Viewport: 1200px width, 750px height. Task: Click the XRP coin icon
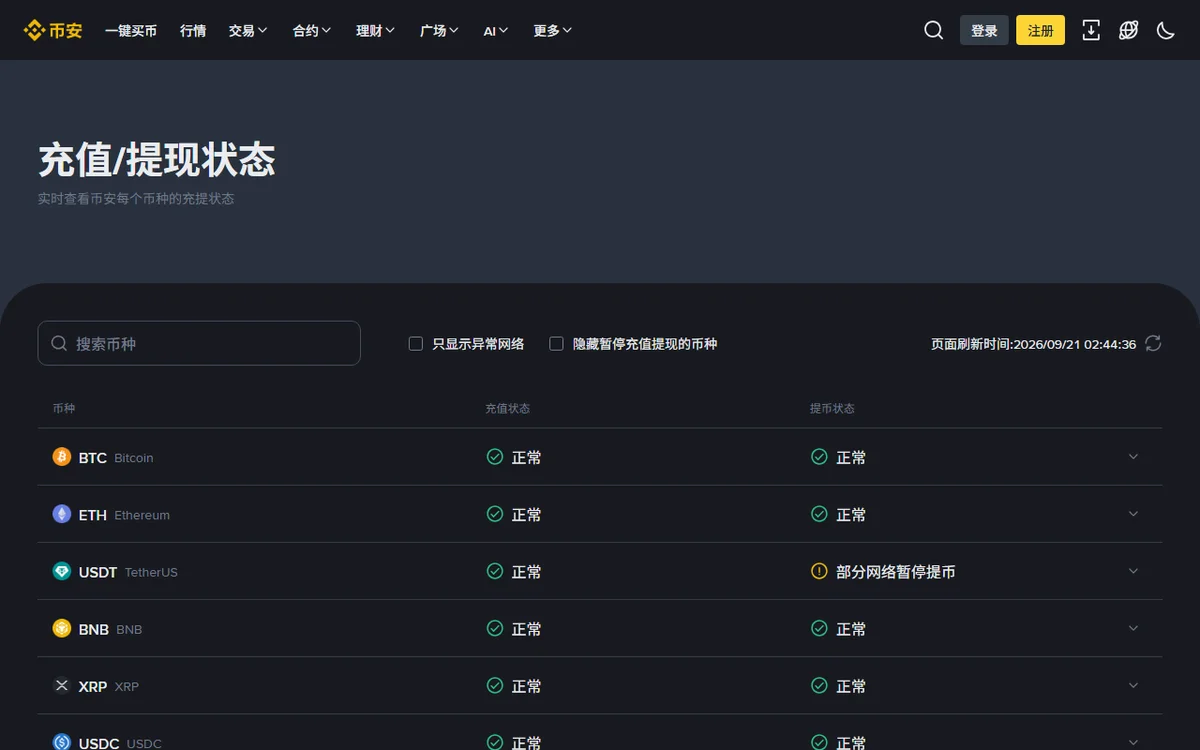pyautogui.click(x=62, y=685)
